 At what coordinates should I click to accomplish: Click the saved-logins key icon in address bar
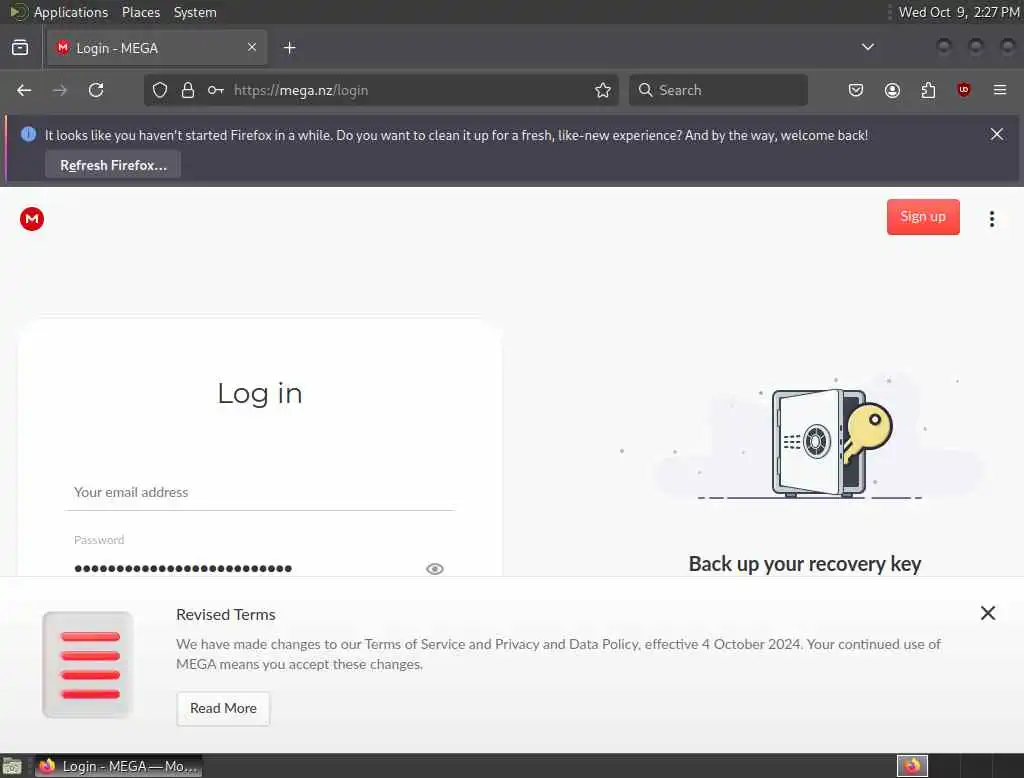[216, 90]
